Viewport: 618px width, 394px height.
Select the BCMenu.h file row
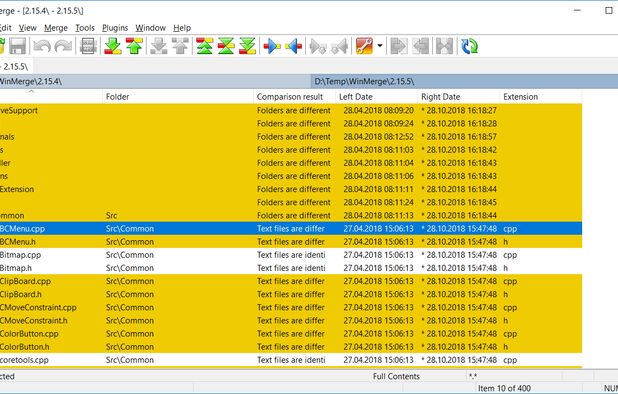tap(291, 242)
